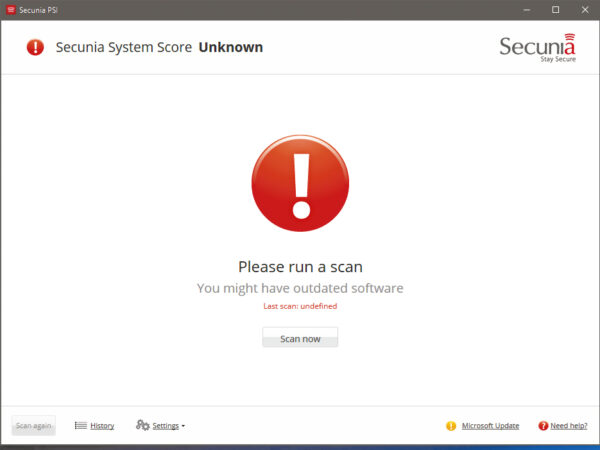Image resolution: width=600 pixels, height=450 pixels.
Task: Expand the Settings dropdown arrow
Action: (x=183, y=426)
